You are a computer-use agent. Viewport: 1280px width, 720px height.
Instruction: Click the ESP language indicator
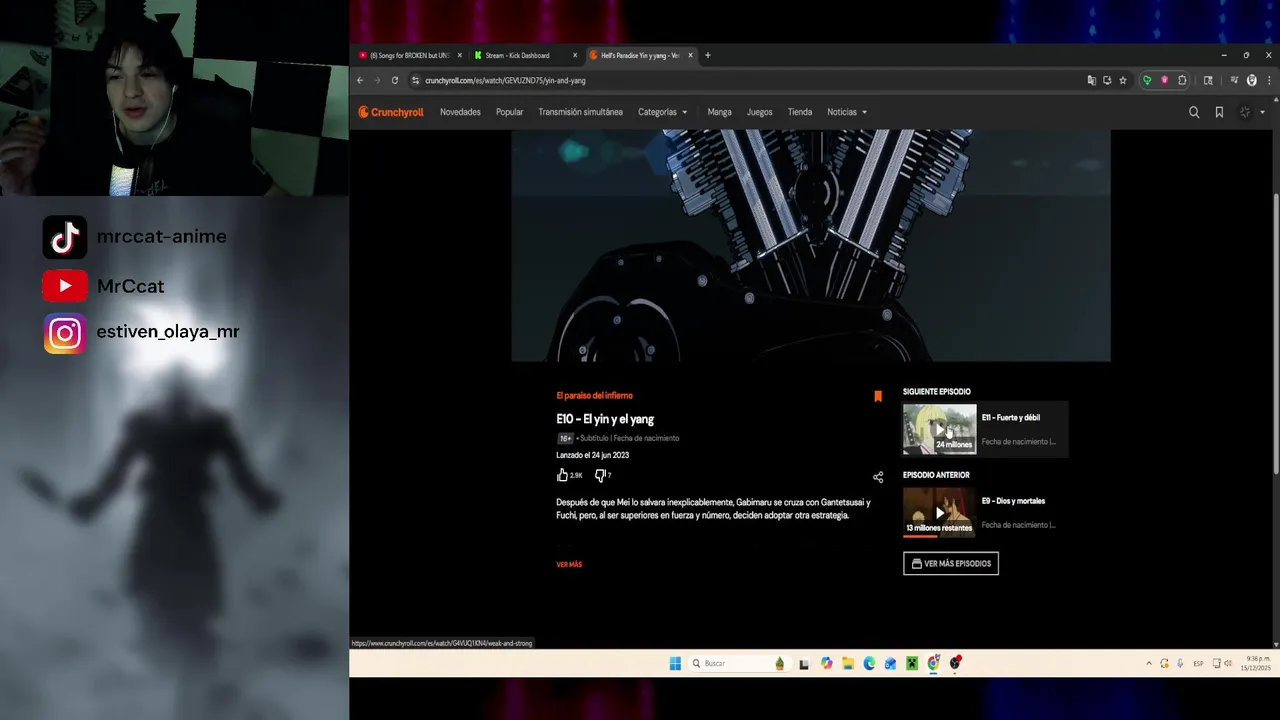pos(1198,663)
